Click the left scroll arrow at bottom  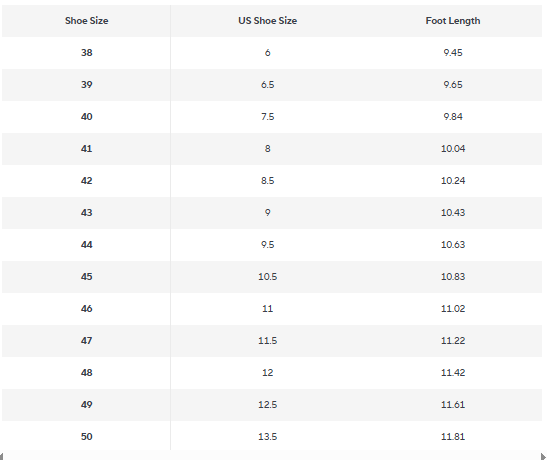[2, 456]
